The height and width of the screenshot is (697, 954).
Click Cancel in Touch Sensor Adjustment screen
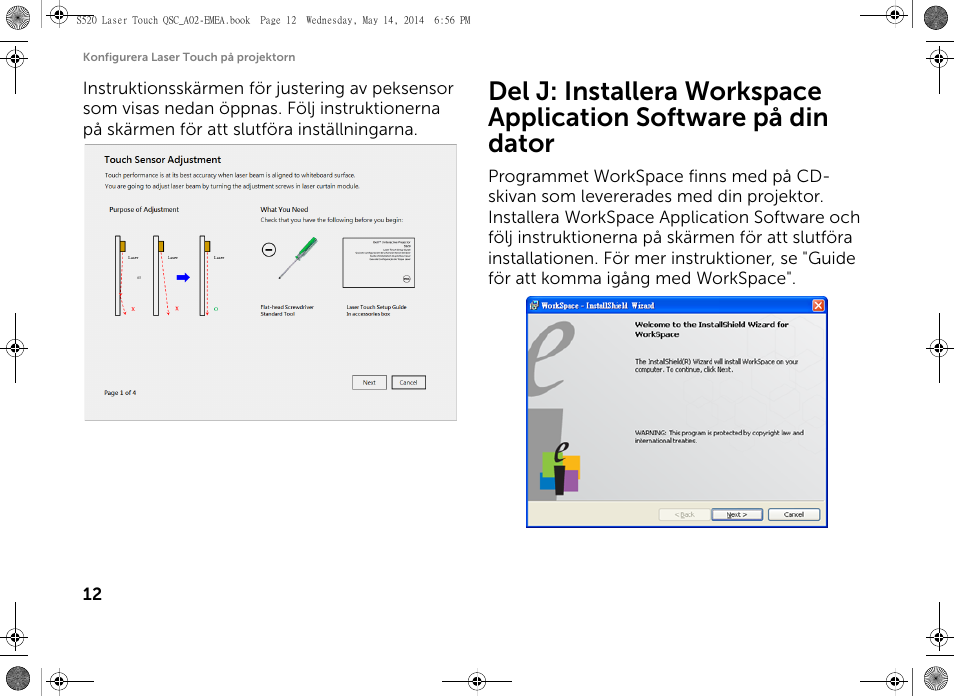(x=408, y=383)
